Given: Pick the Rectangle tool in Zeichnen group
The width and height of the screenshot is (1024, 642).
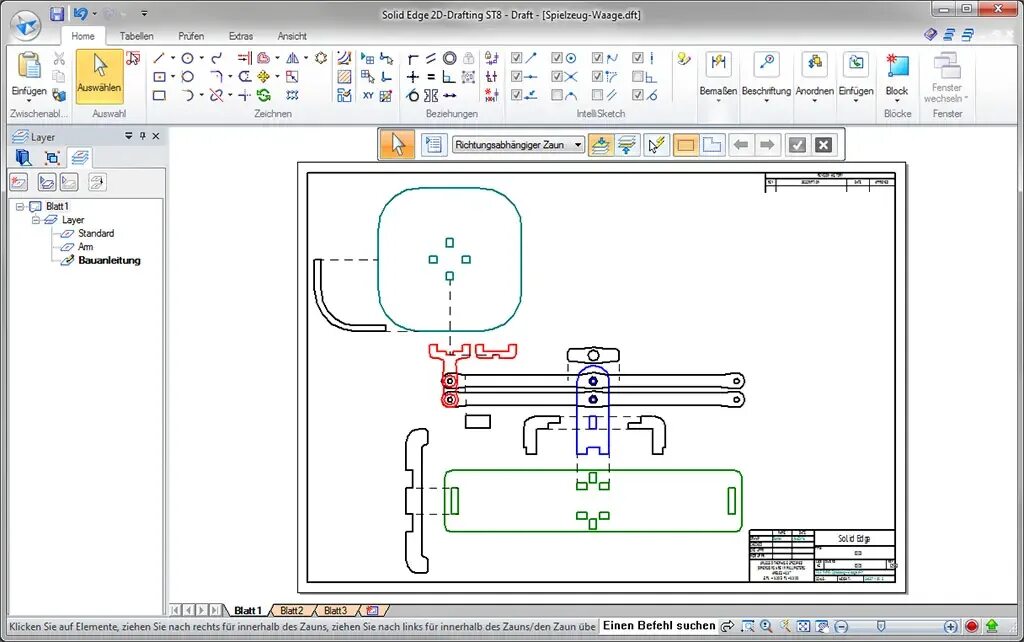Looking at the screenshot, I should [159, 95].
